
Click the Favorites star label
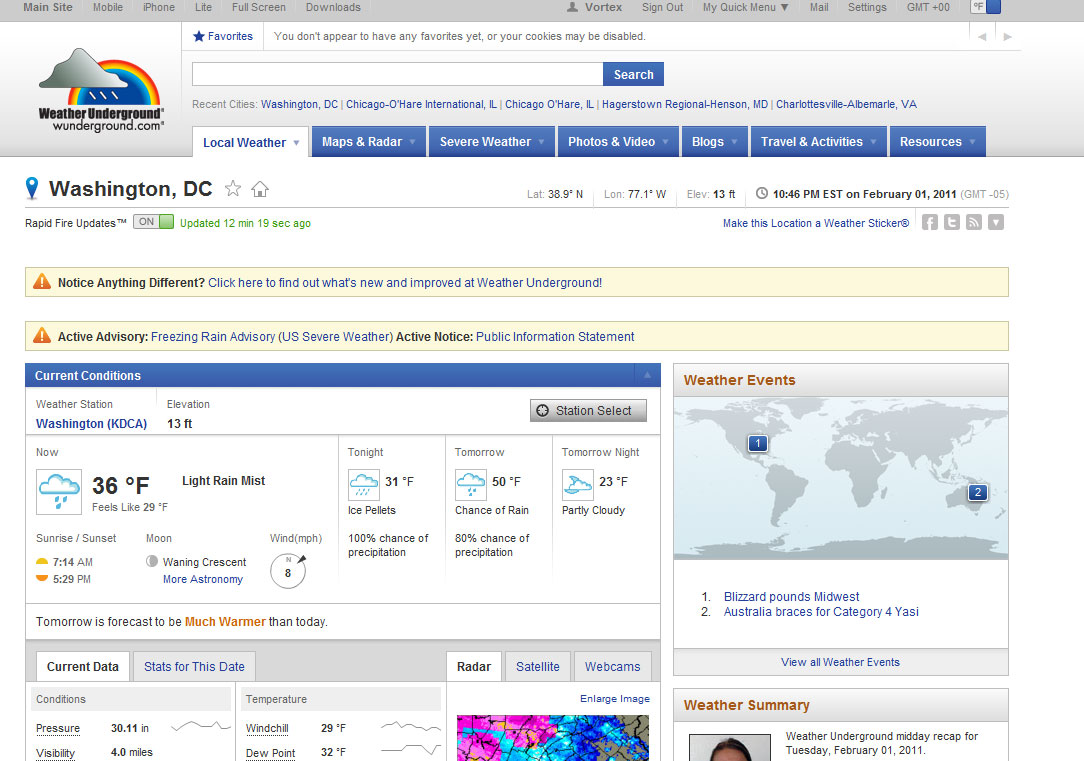(x=223, y=36)
